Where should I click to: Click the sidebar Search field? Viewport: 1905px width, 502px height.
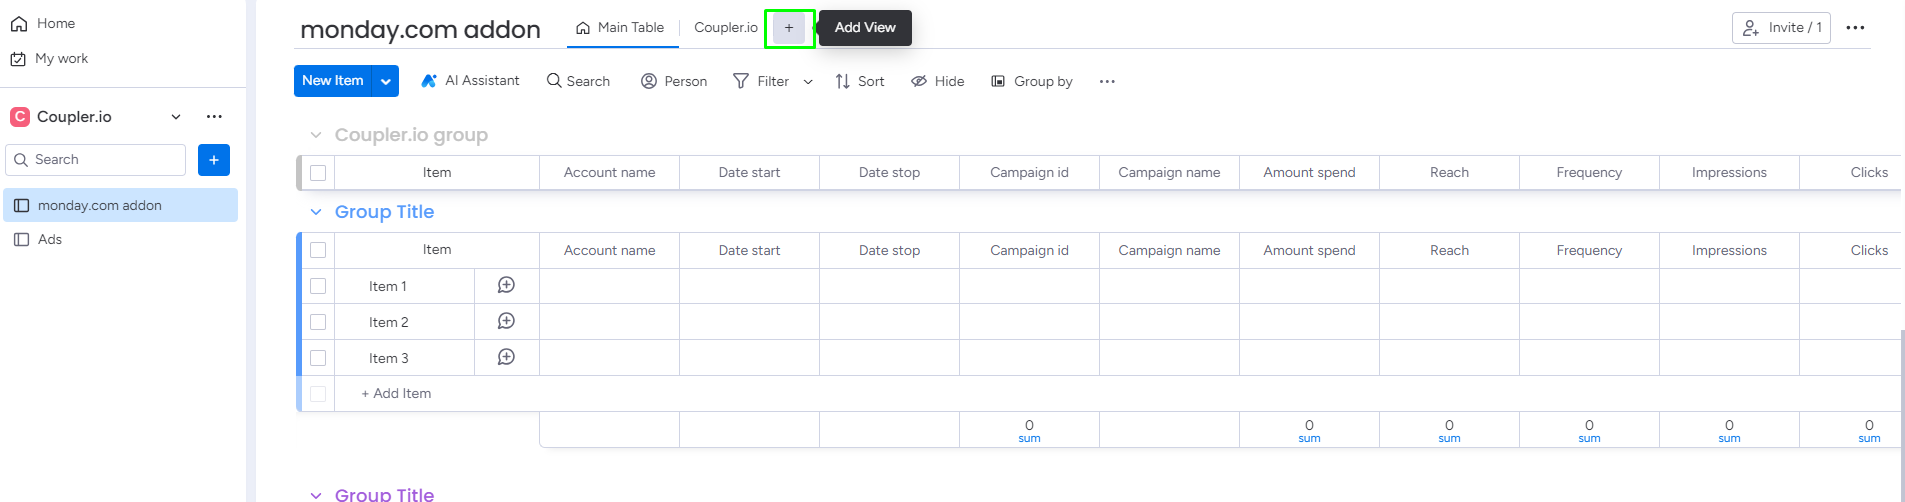[x=96, y=160]
